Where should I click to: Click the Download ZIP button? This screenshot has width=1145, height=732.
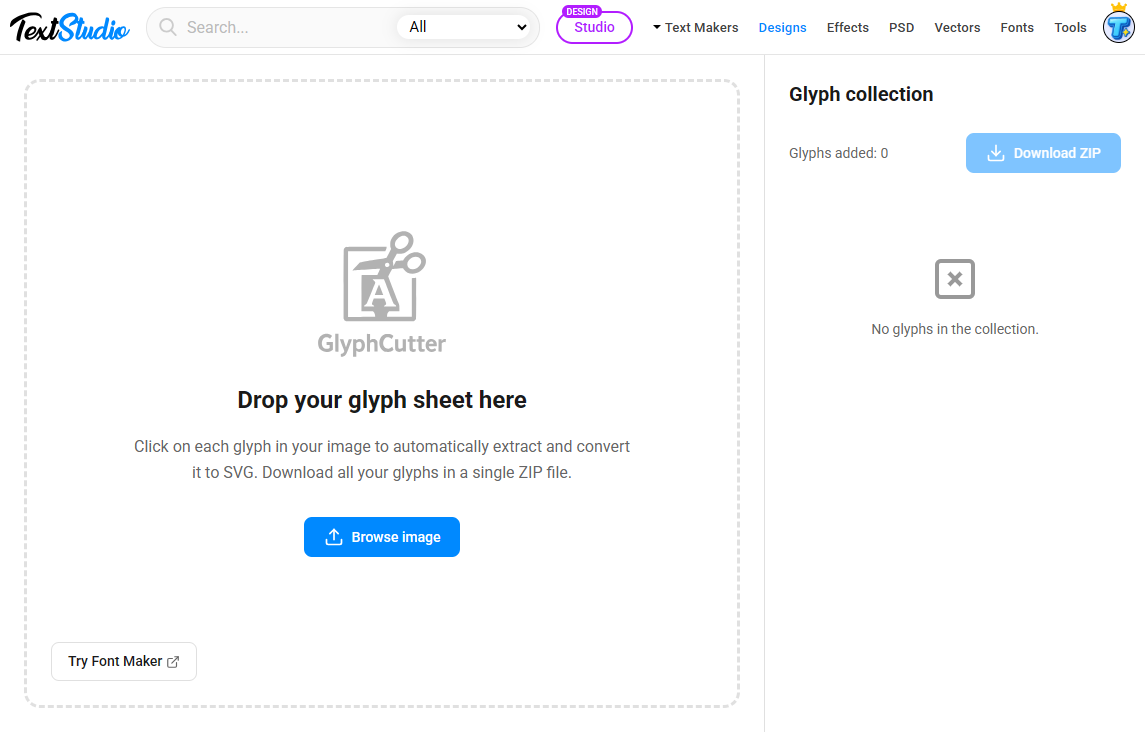(1043, 152)
